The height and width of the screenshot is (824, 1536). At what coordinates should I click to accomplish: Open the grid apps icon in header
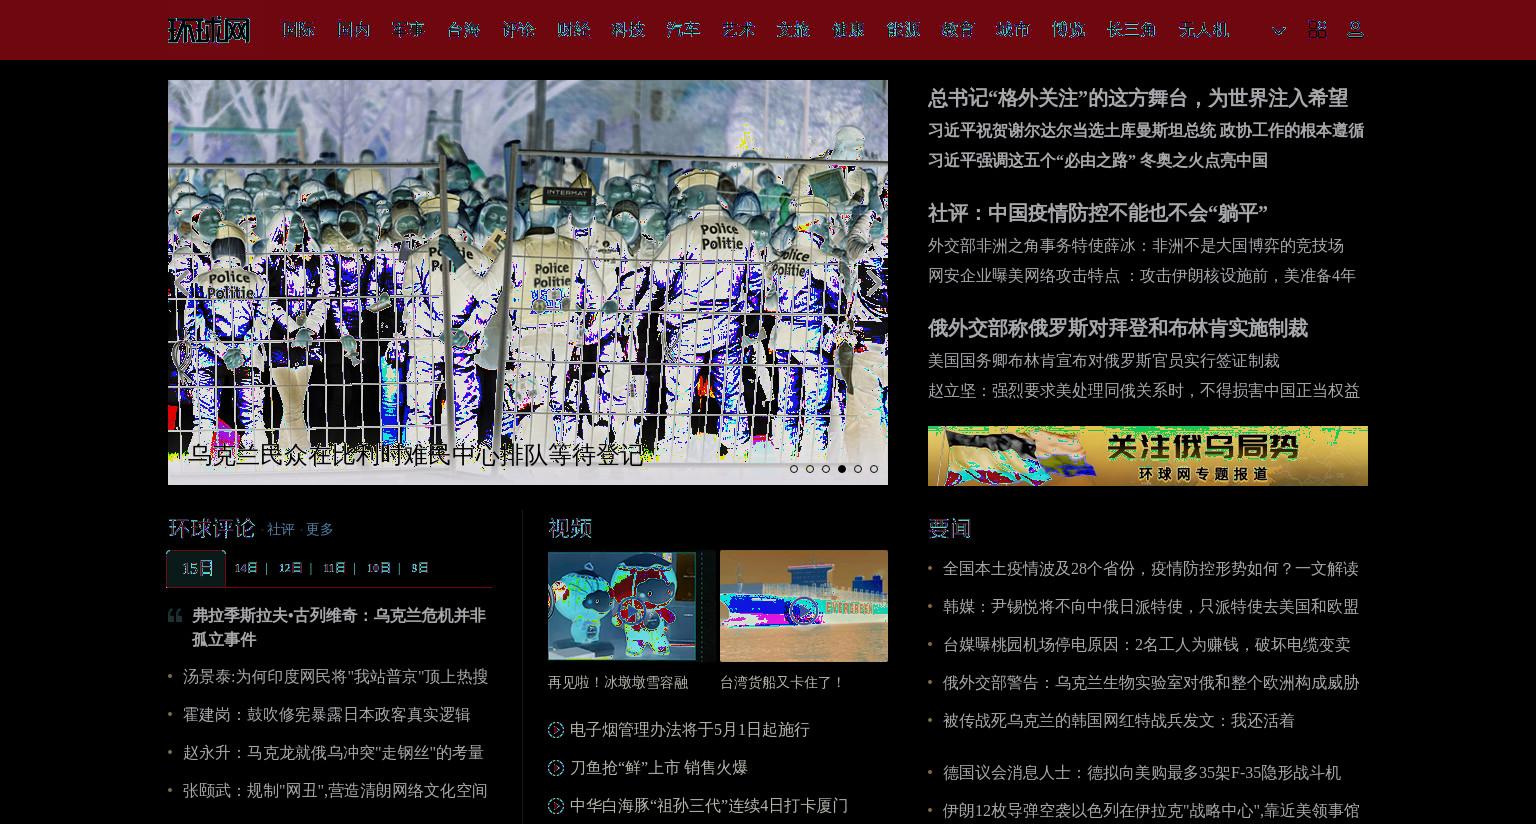tap(1317, 29)
